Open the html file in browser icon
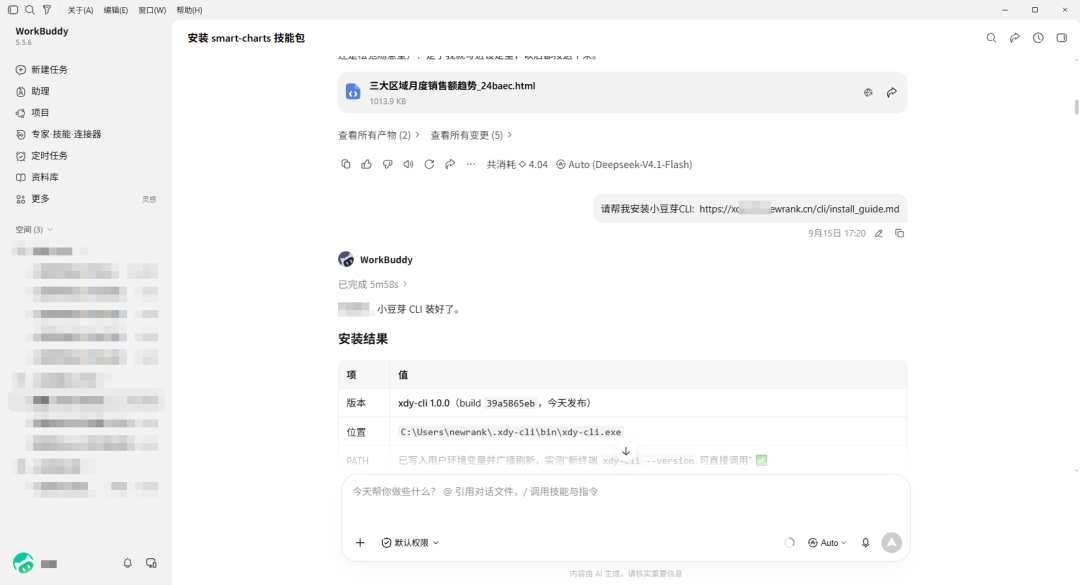Screen dimensions: 1080x585 point(868,92)
